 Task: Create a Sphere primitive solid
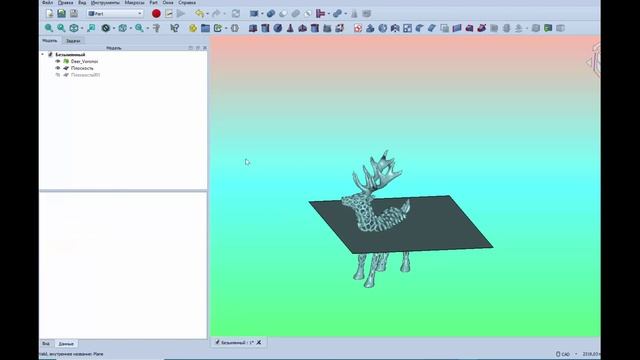(278, 28)
